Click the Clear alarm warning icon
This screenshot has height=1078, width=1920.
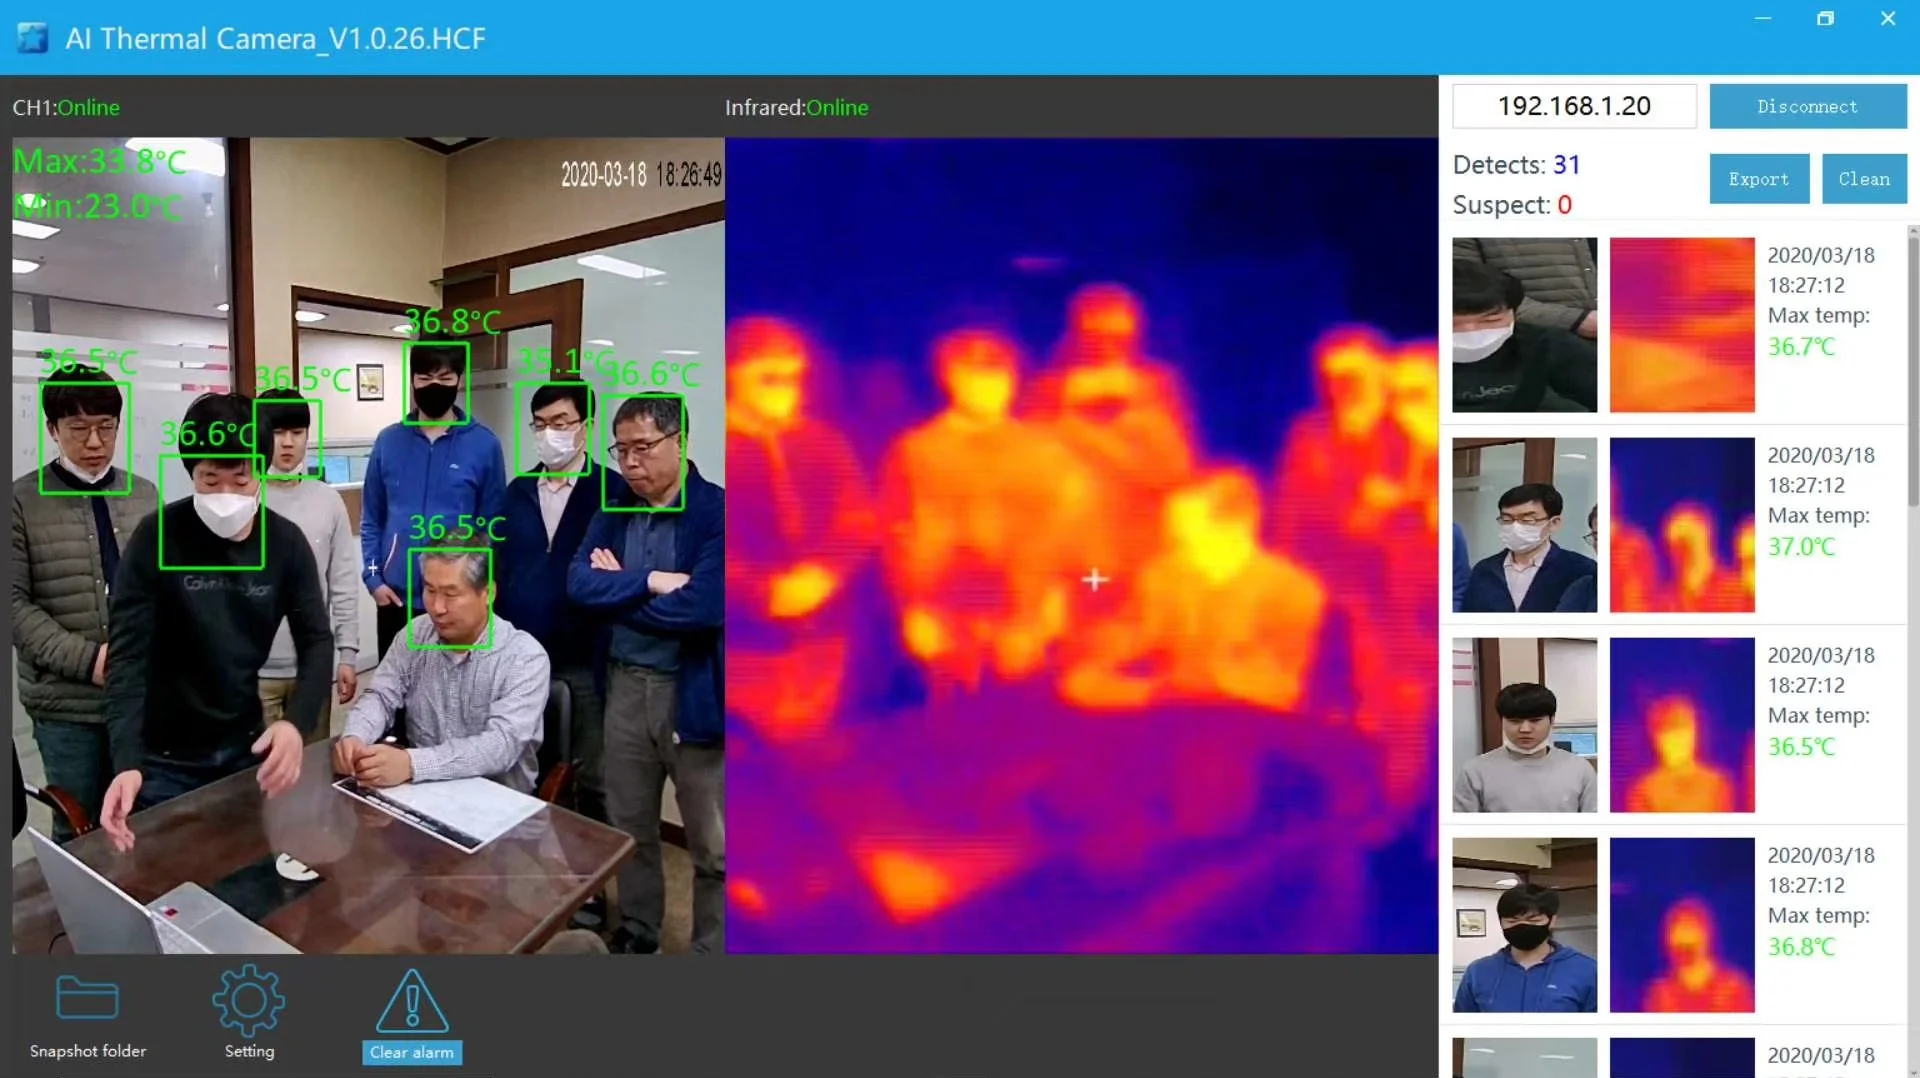click(x=412, y=1000)
